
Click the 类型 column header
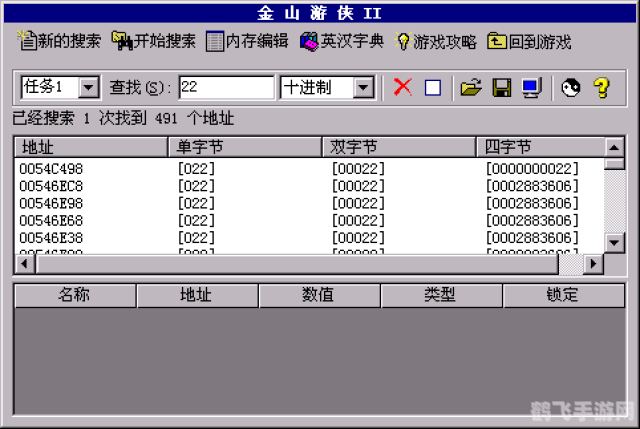click(441, 295)
